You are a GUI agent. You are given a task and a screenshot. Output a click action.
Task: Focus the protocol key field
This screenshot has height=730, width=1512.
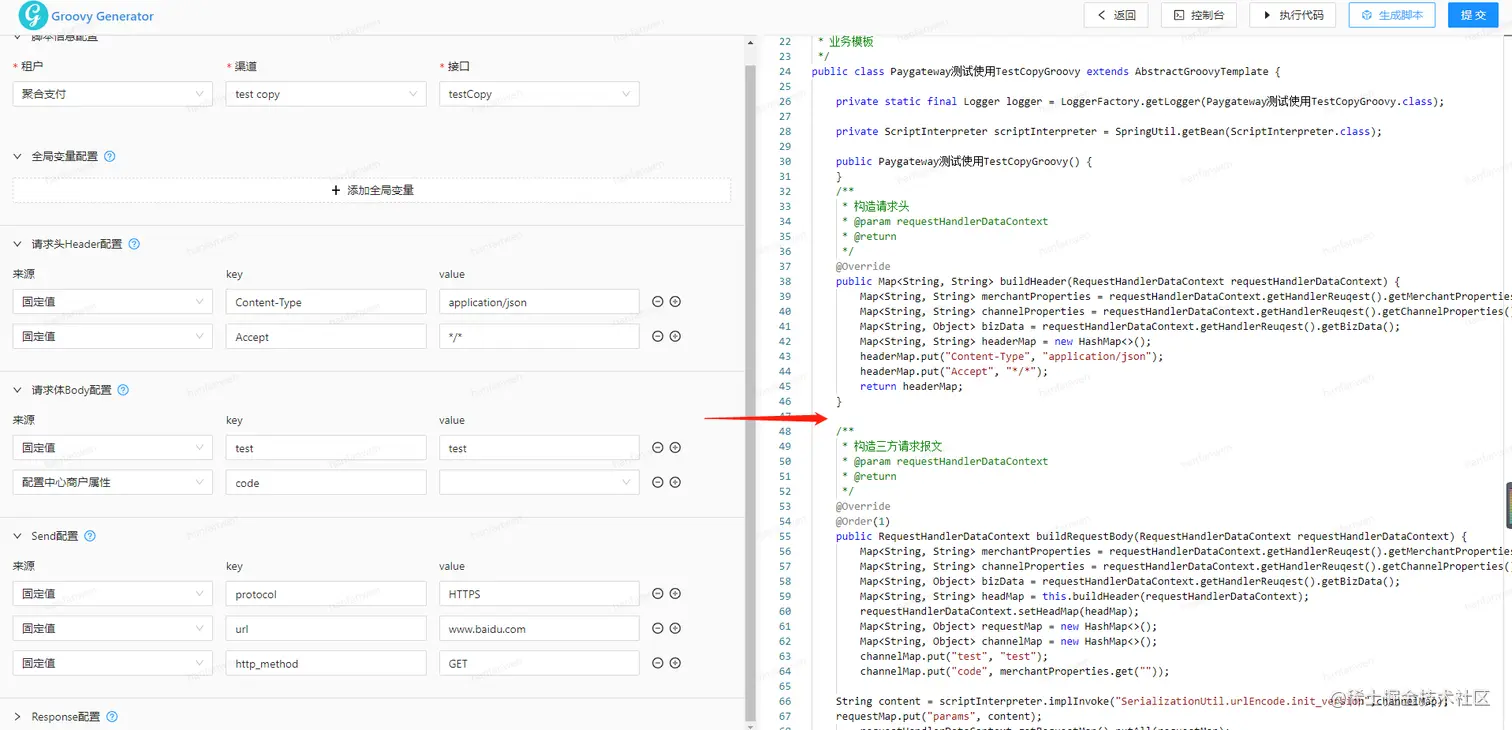326,594
